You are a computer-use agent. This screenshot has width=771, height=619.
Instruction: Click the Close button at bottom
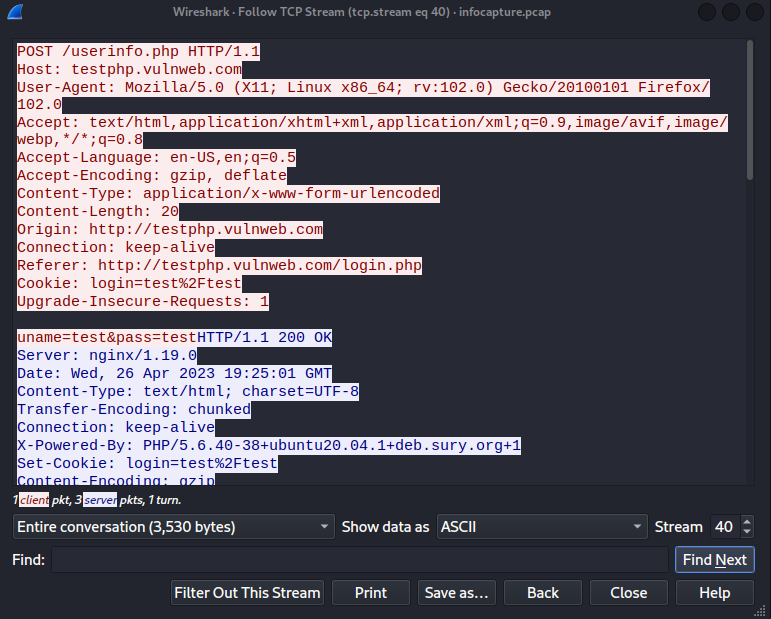pyautogui.click(x=629, y=592)
